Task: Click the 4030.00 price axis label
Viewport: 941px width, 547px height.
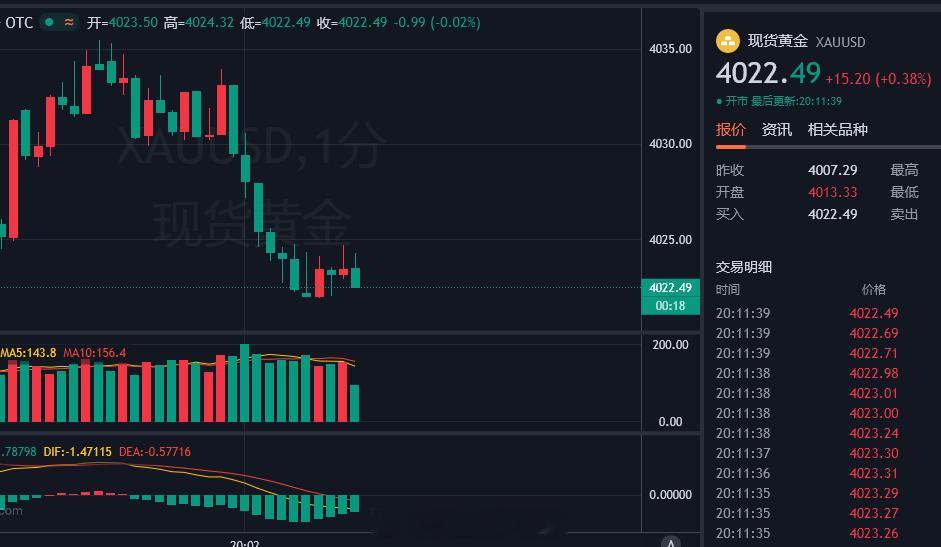Action: (x=670, y=144)
